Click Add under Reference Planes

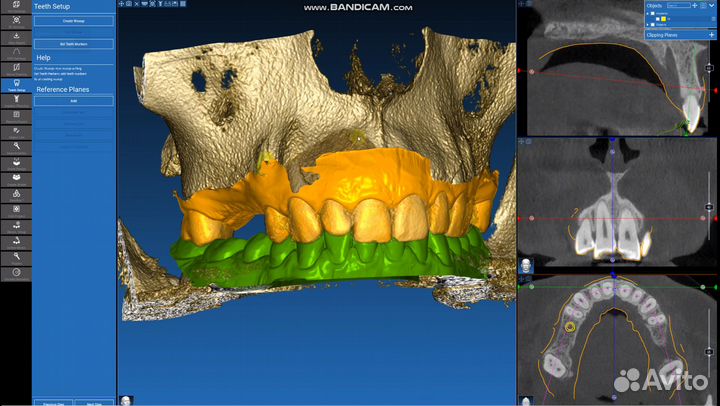tap(74, 101)
